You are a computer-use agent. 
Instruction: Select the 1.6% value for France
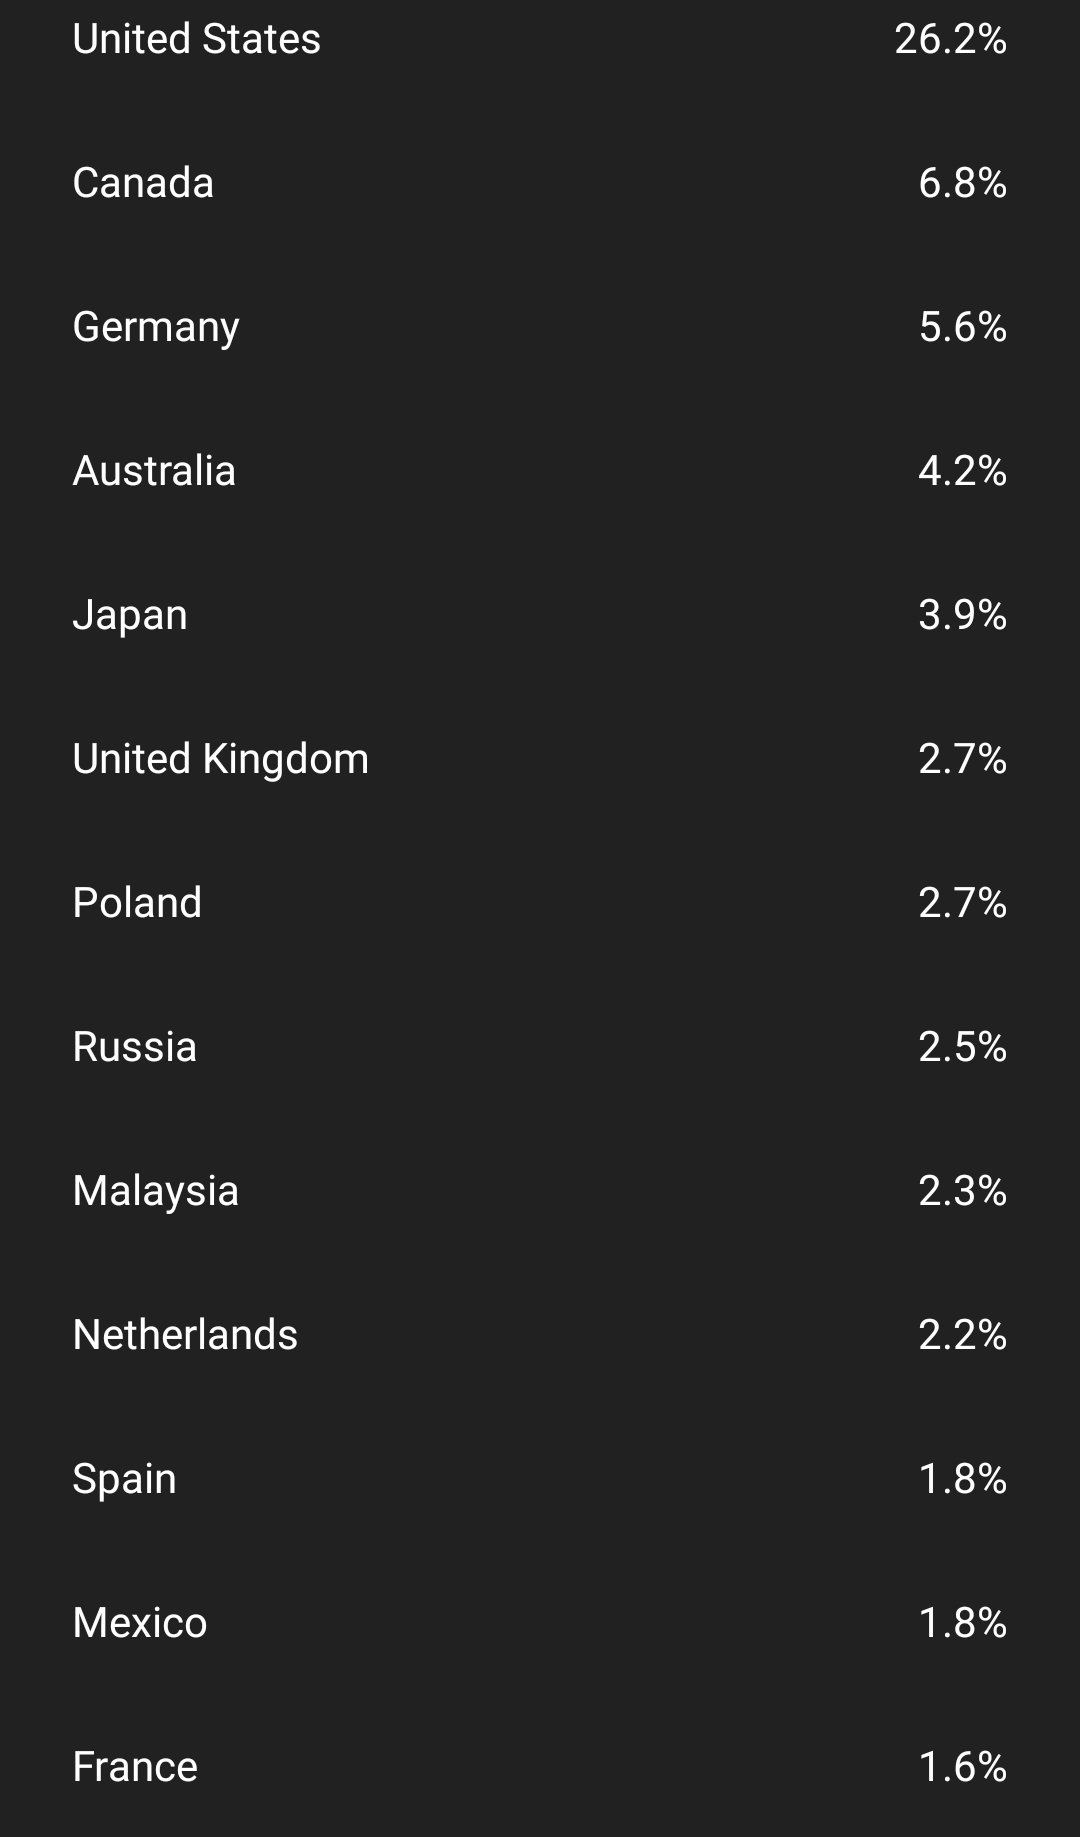click(x=962, y=1768)
